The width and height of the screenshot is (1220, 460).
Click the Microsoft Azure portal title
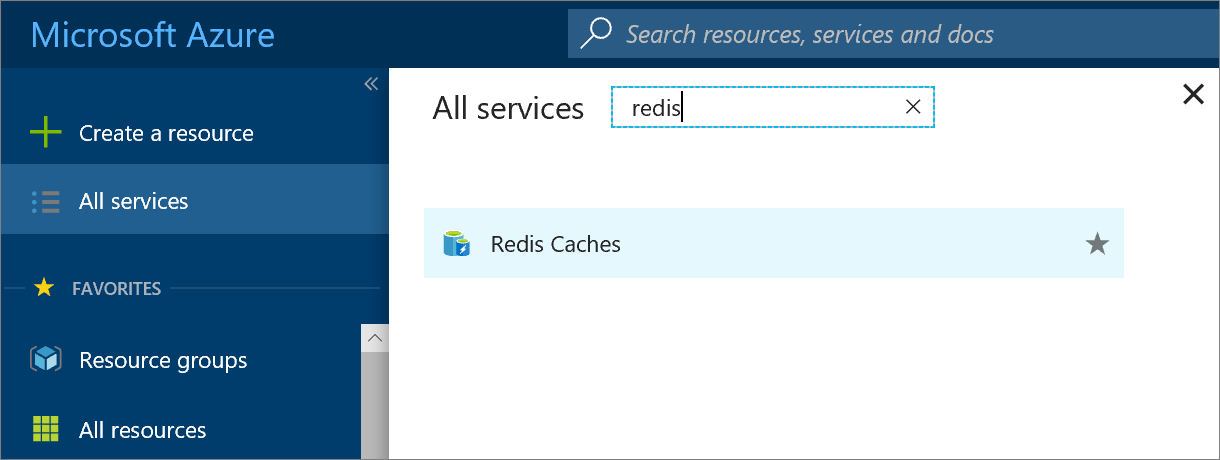153,34
